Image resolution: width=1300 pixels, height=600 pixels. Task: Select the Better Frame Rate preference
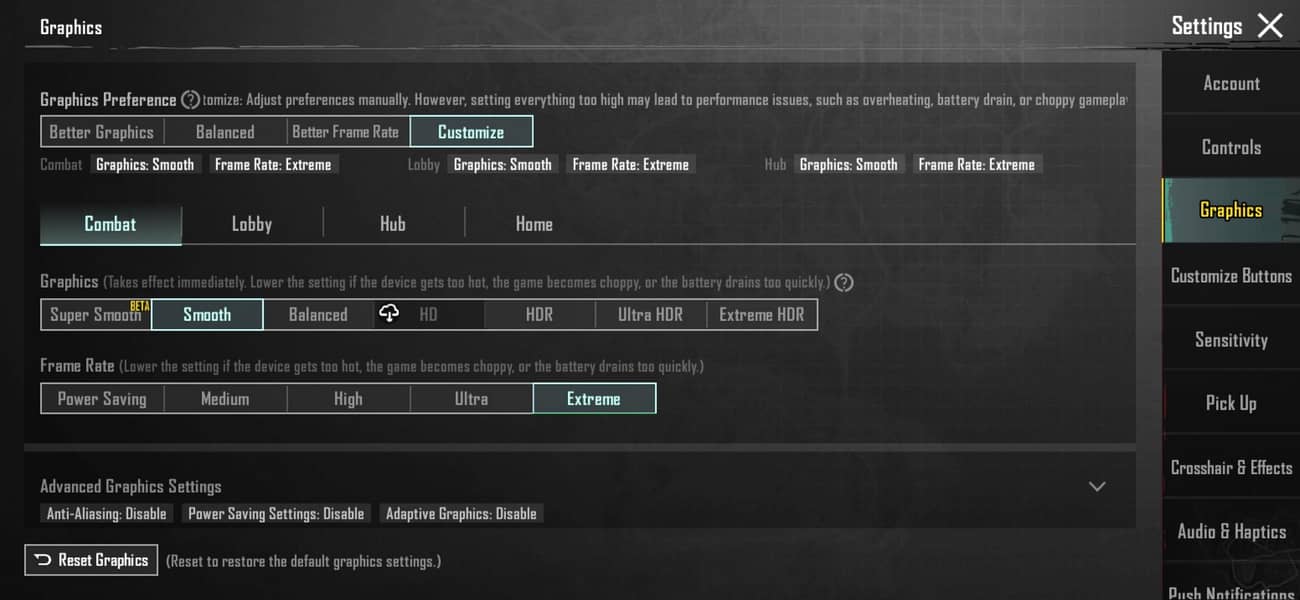coord(345,132)
